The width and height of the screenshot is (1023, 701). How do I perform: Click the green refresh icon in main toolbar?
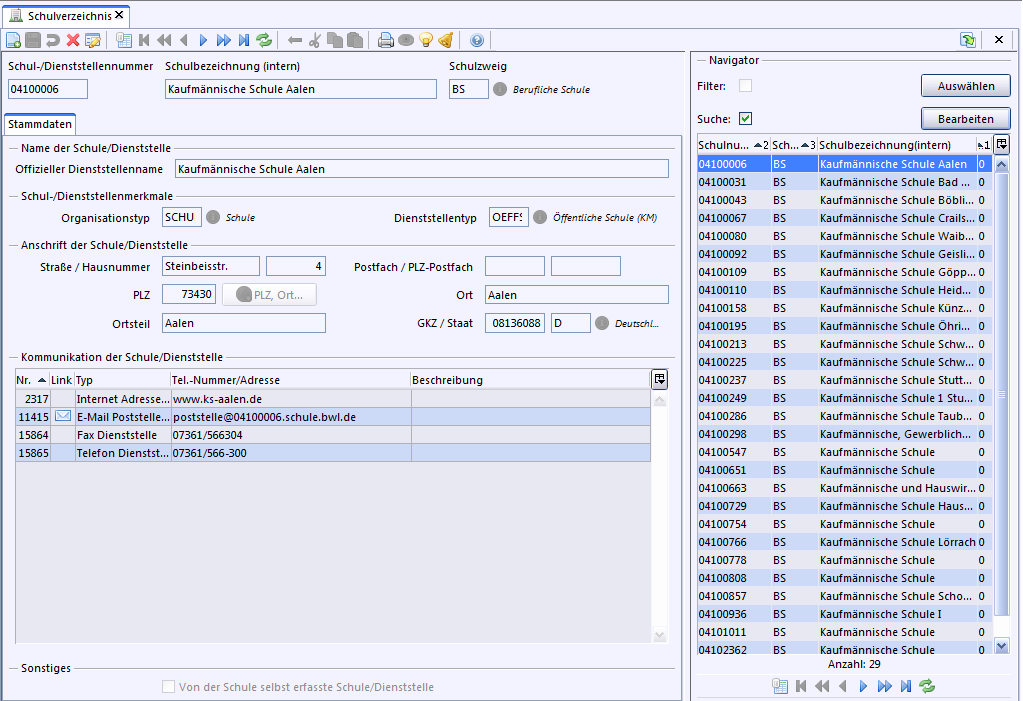point(264,40)
